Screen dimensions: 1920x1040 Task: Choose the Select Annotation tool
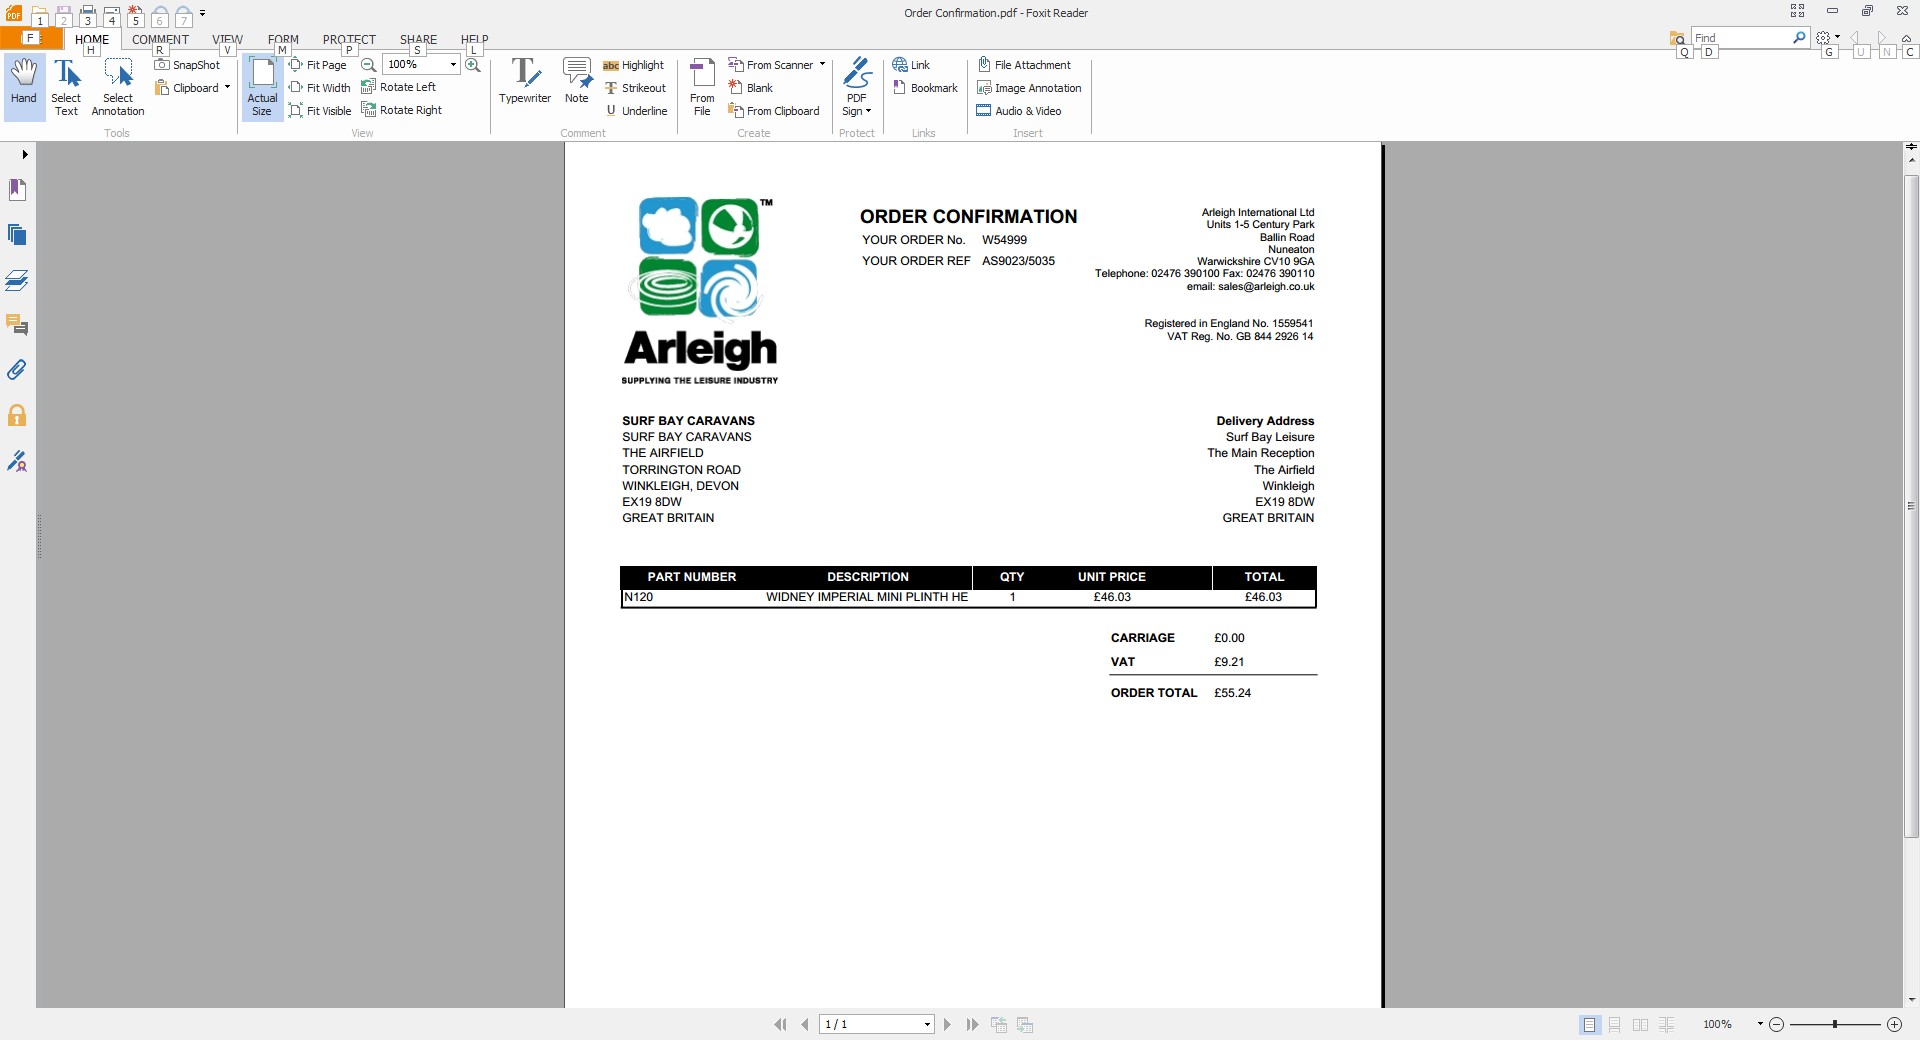coord(118,88)
